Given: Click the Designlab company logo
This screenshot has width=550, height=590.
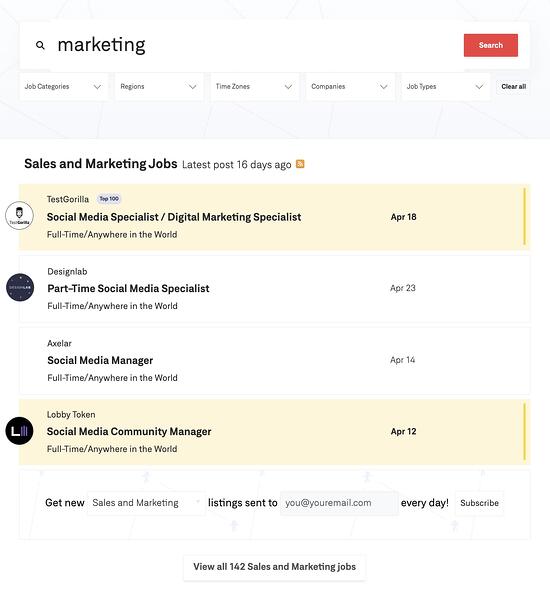Looking at the screenshot, I should [20, 287].
